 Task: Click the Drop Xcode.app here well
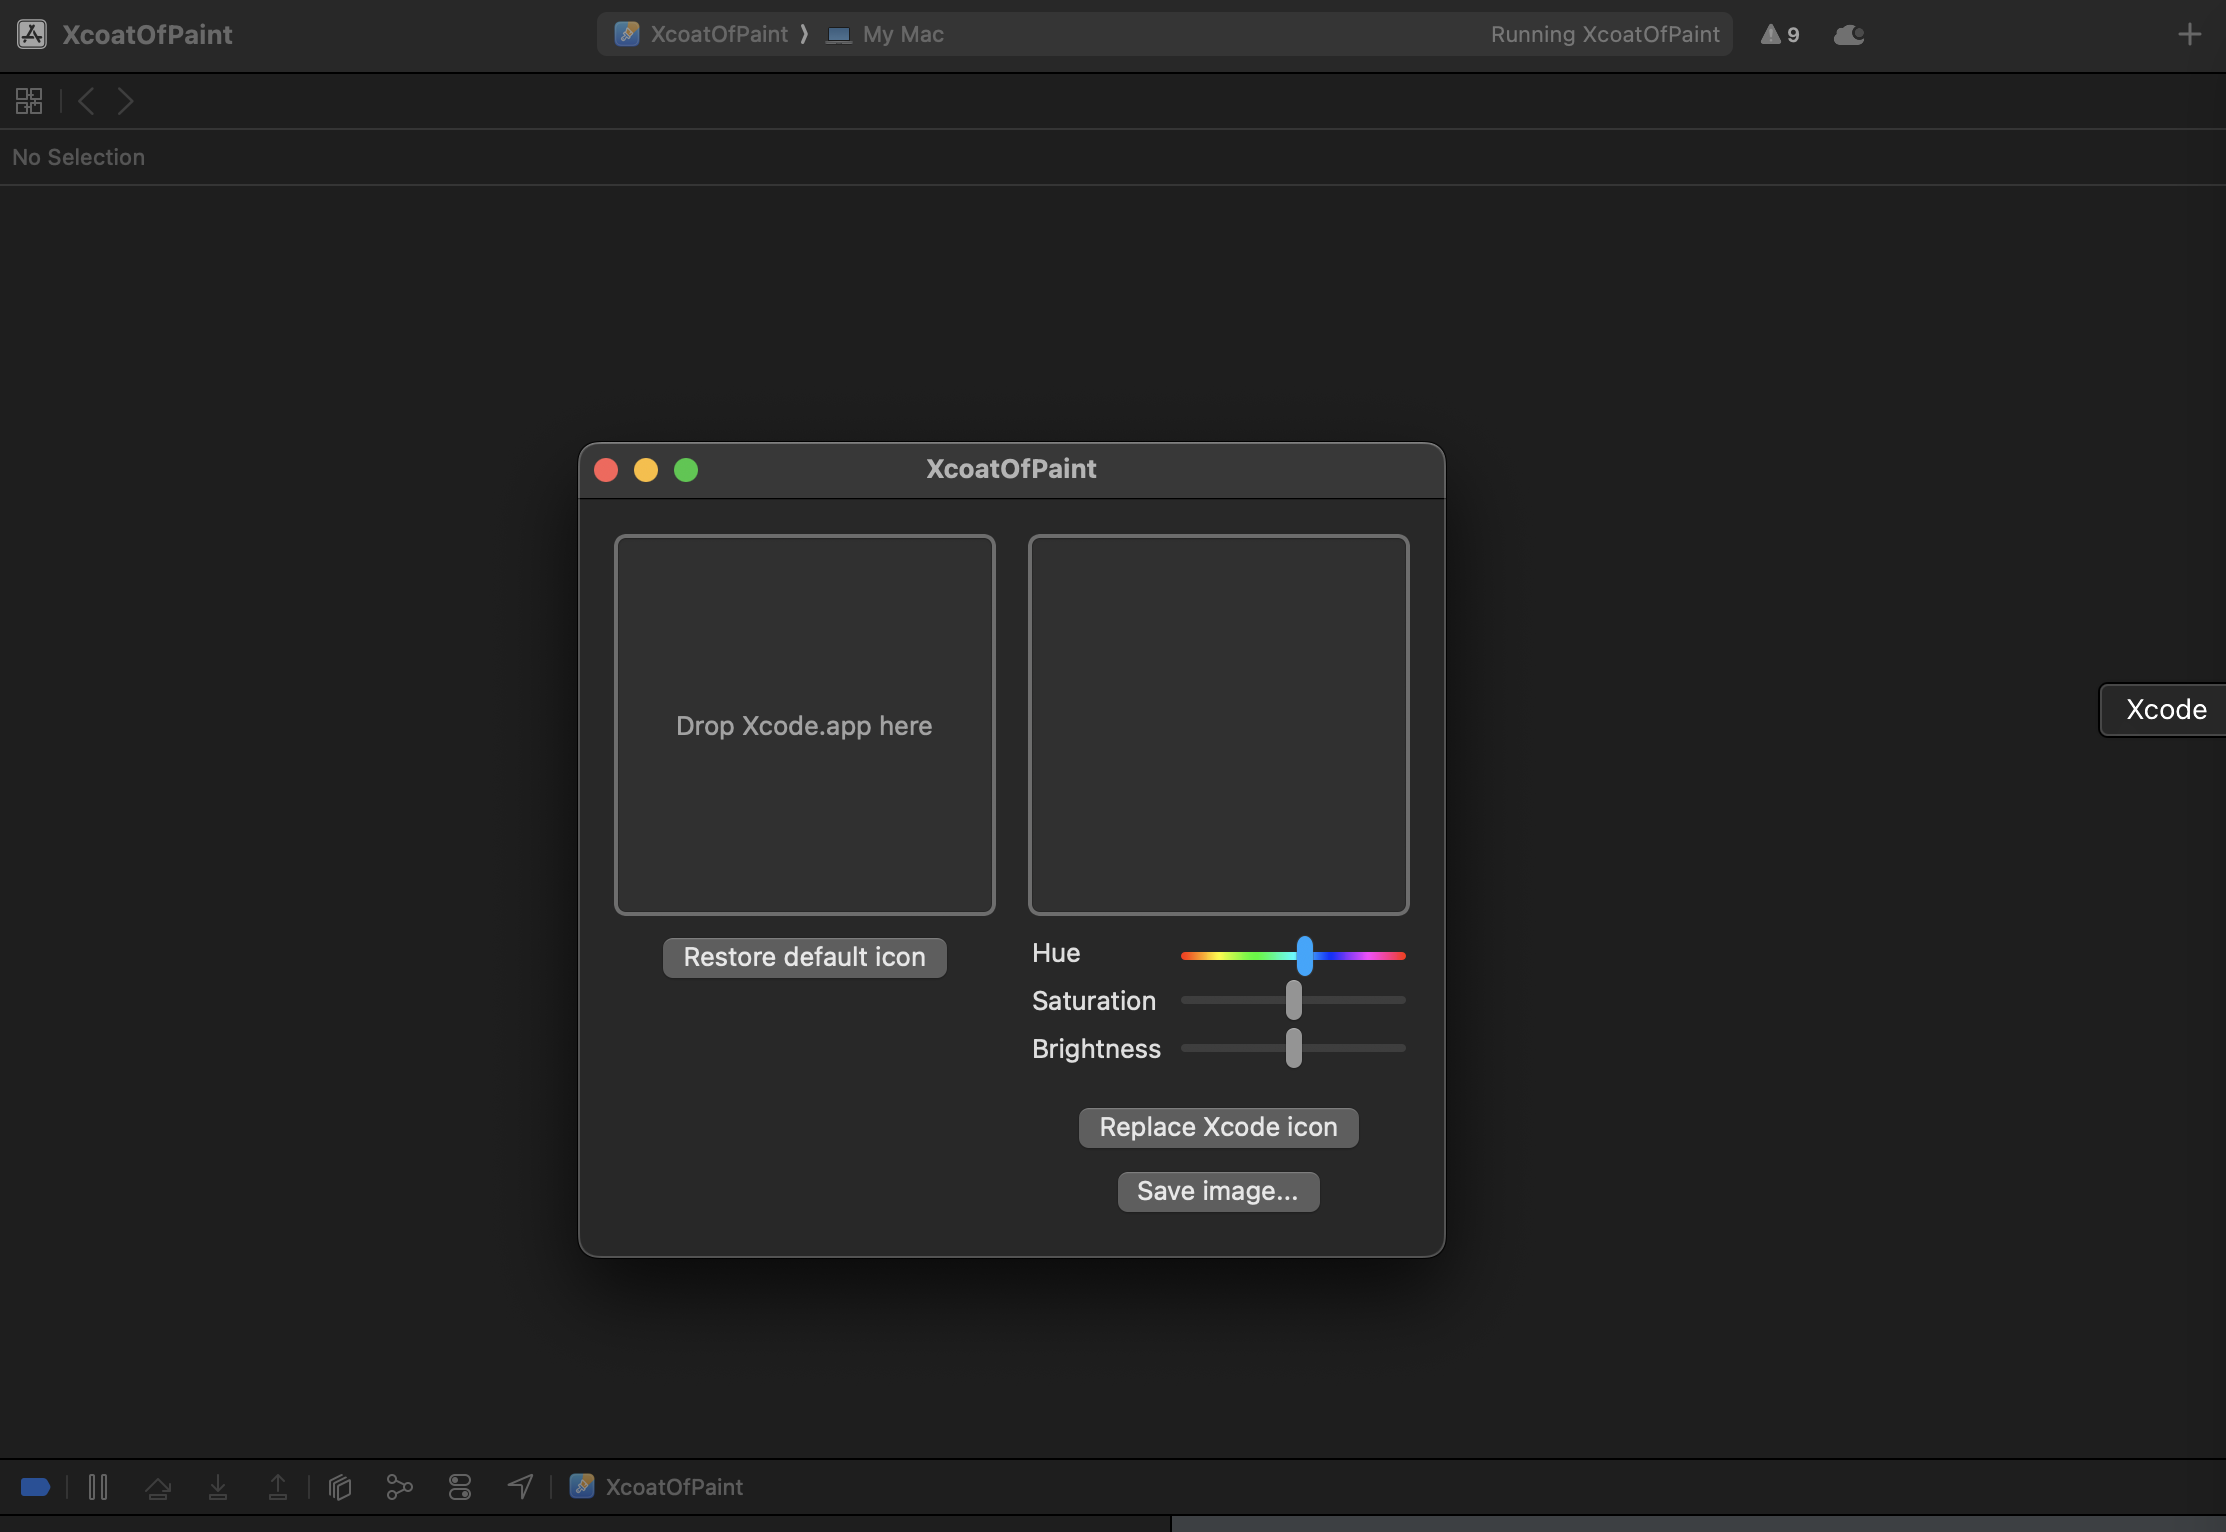coord(804,725)
